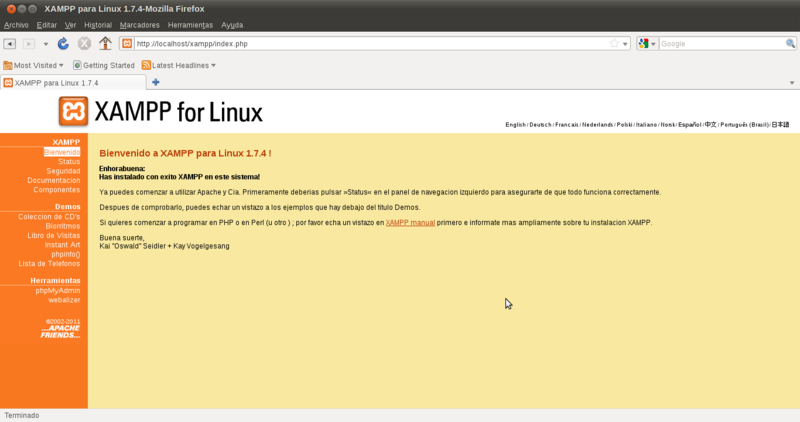Click inside the Google search field

tap(720, 44)
